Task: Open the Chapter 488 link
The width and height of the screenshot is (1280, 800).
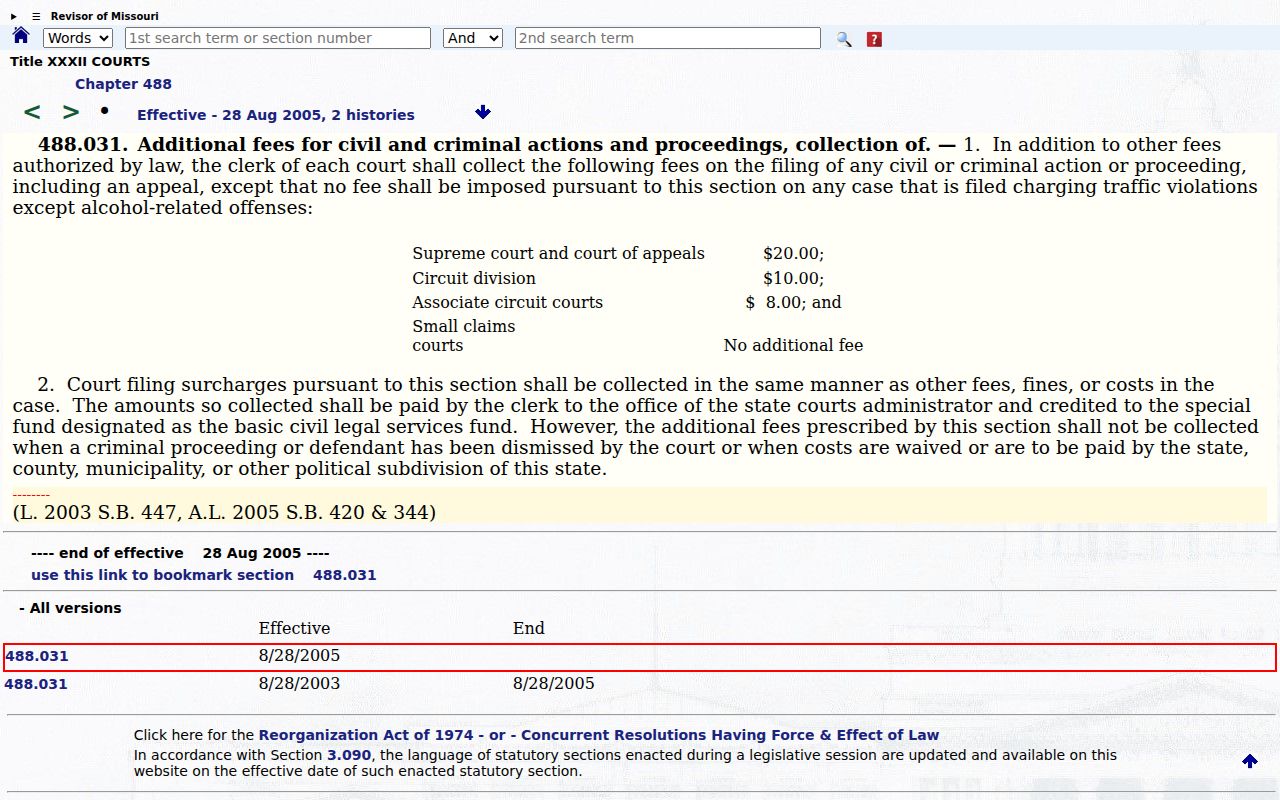Action: (x=123, y=84)
